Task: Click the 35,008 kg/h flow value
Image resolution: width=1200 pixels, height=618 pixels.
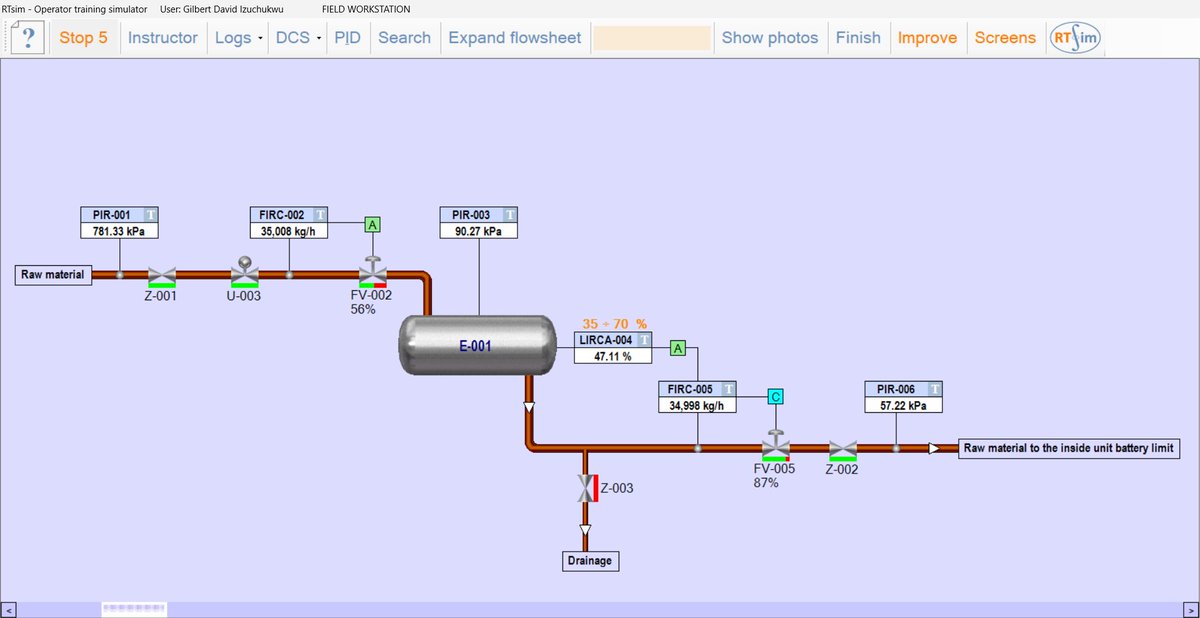Action: click(x=289, y=230)
